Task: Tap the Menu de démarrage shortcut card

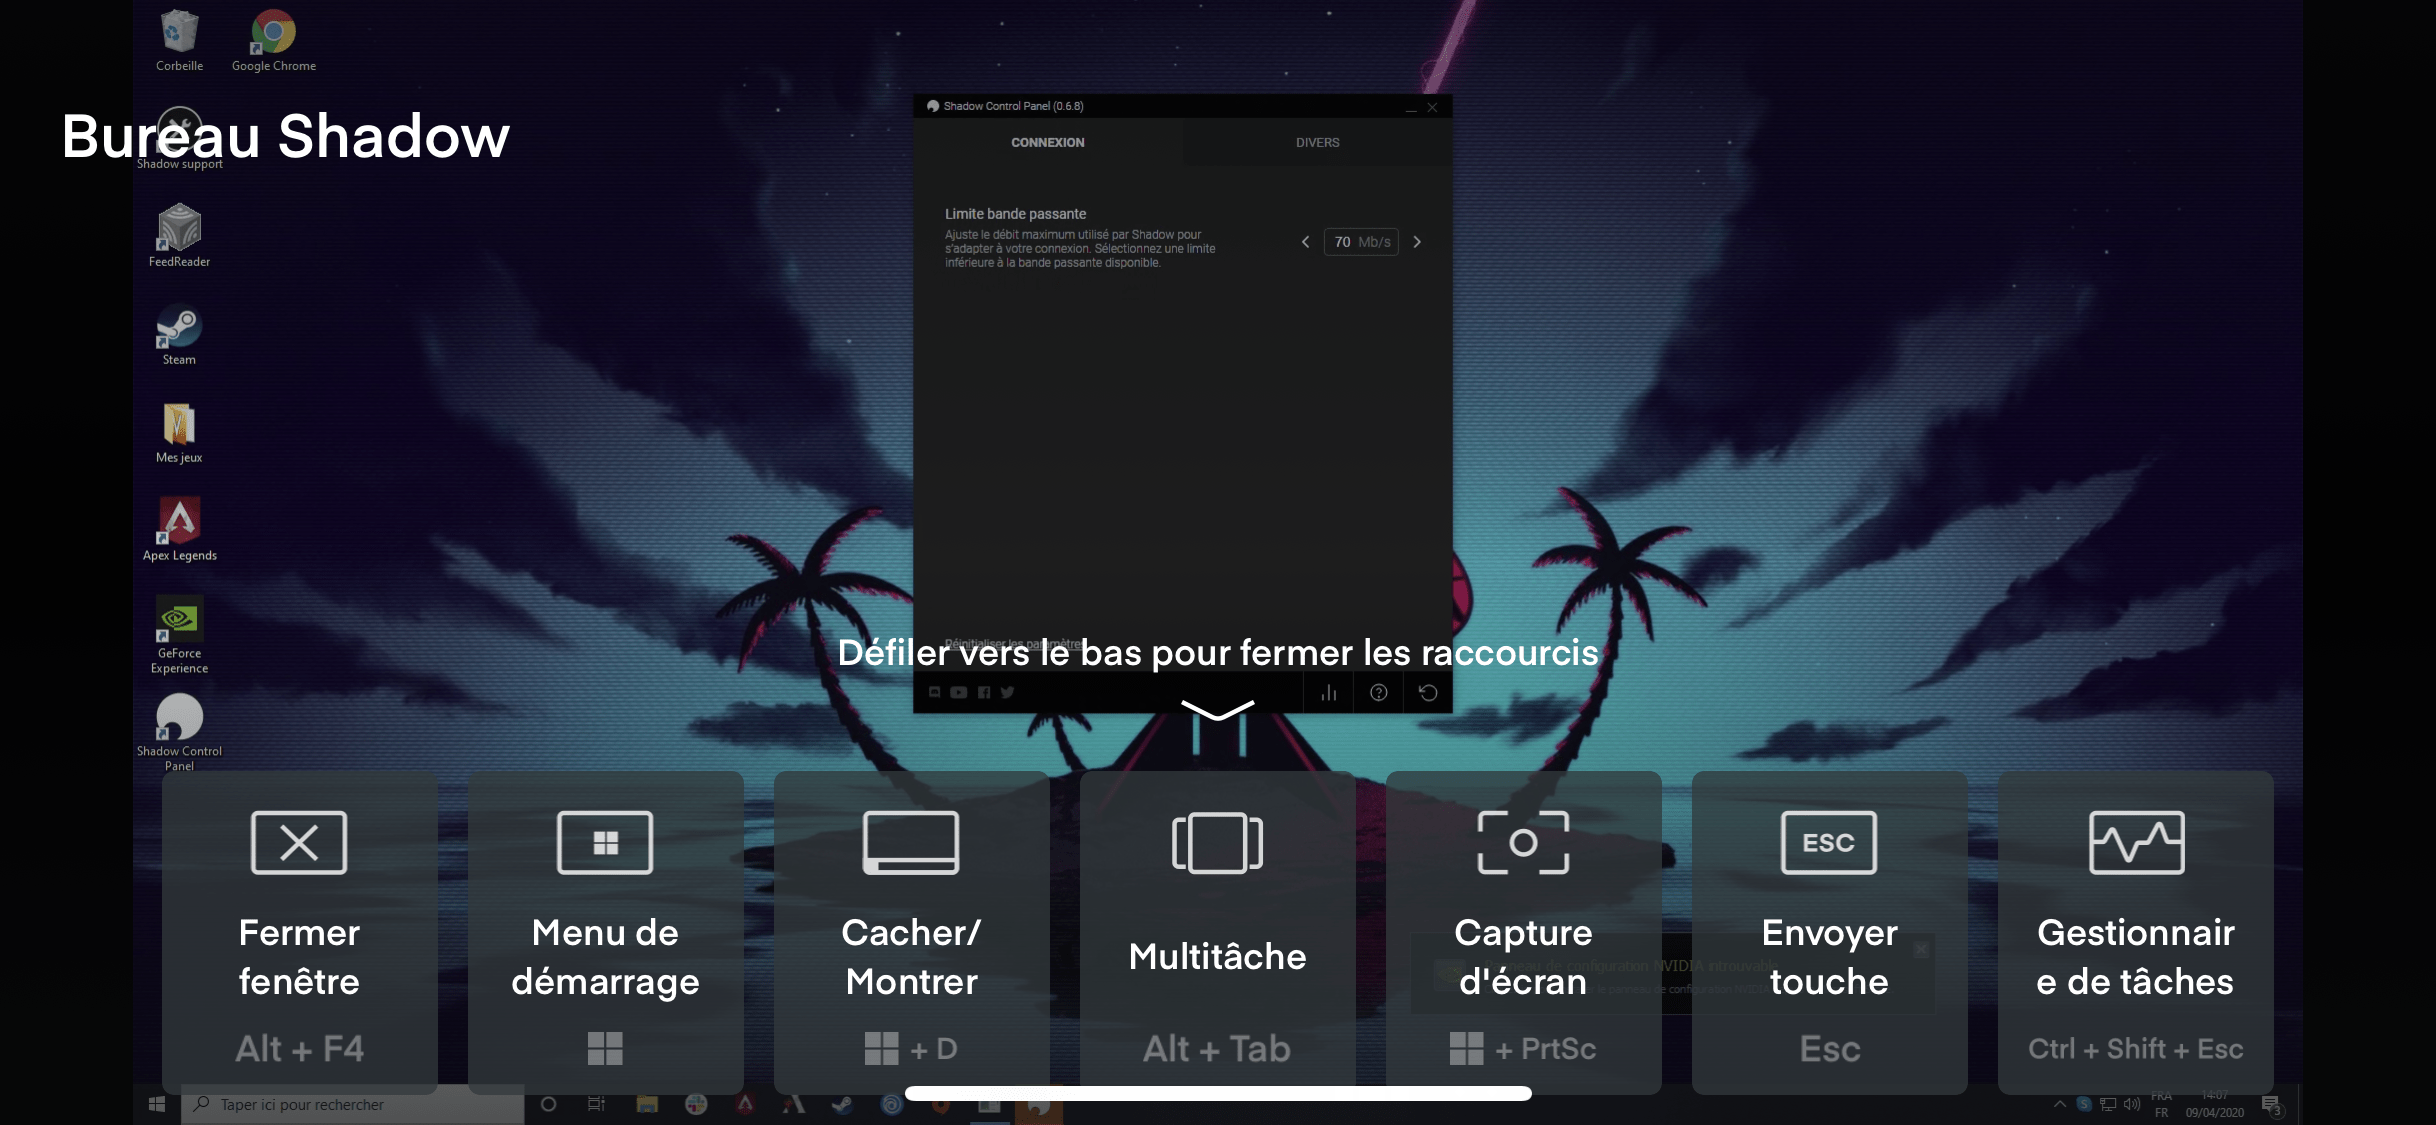Action: [605, 932]
